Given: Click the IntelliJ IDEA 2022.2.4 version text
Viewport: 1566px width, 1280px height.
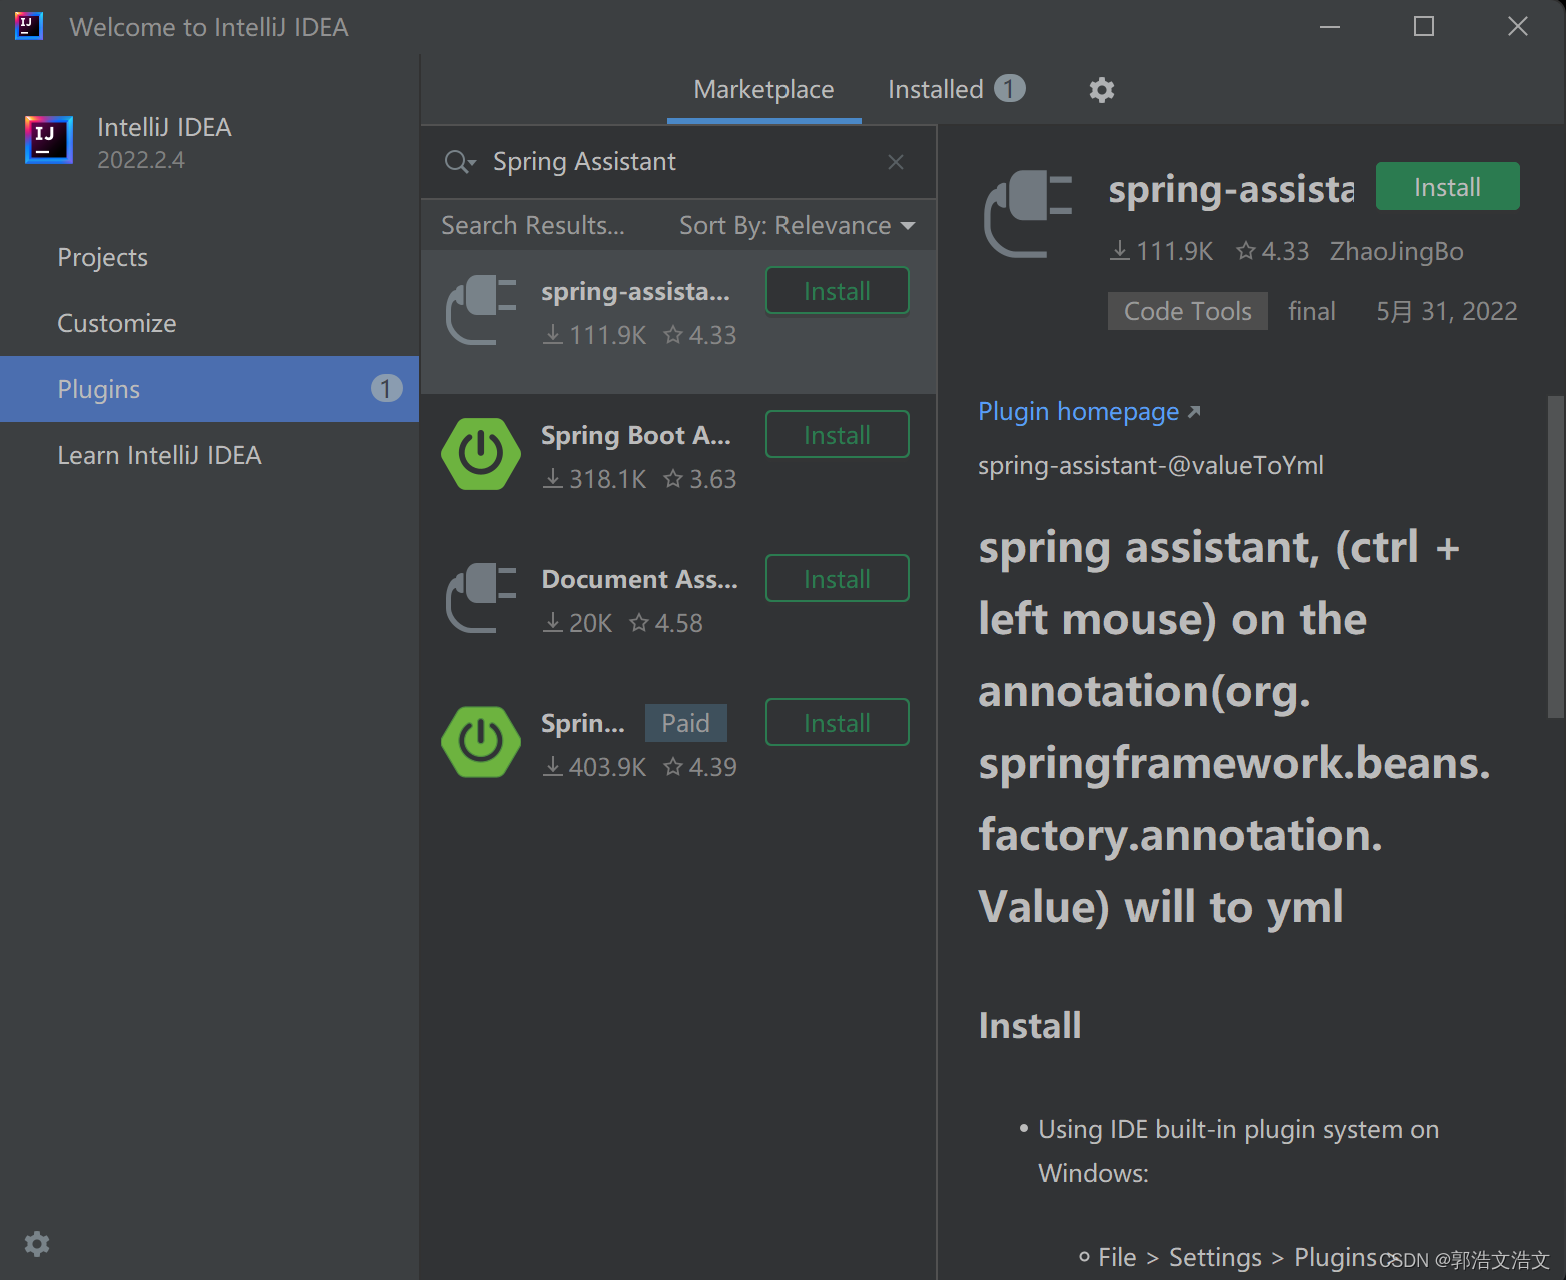Looking at the screenshot, I should [x=141, y=160].
